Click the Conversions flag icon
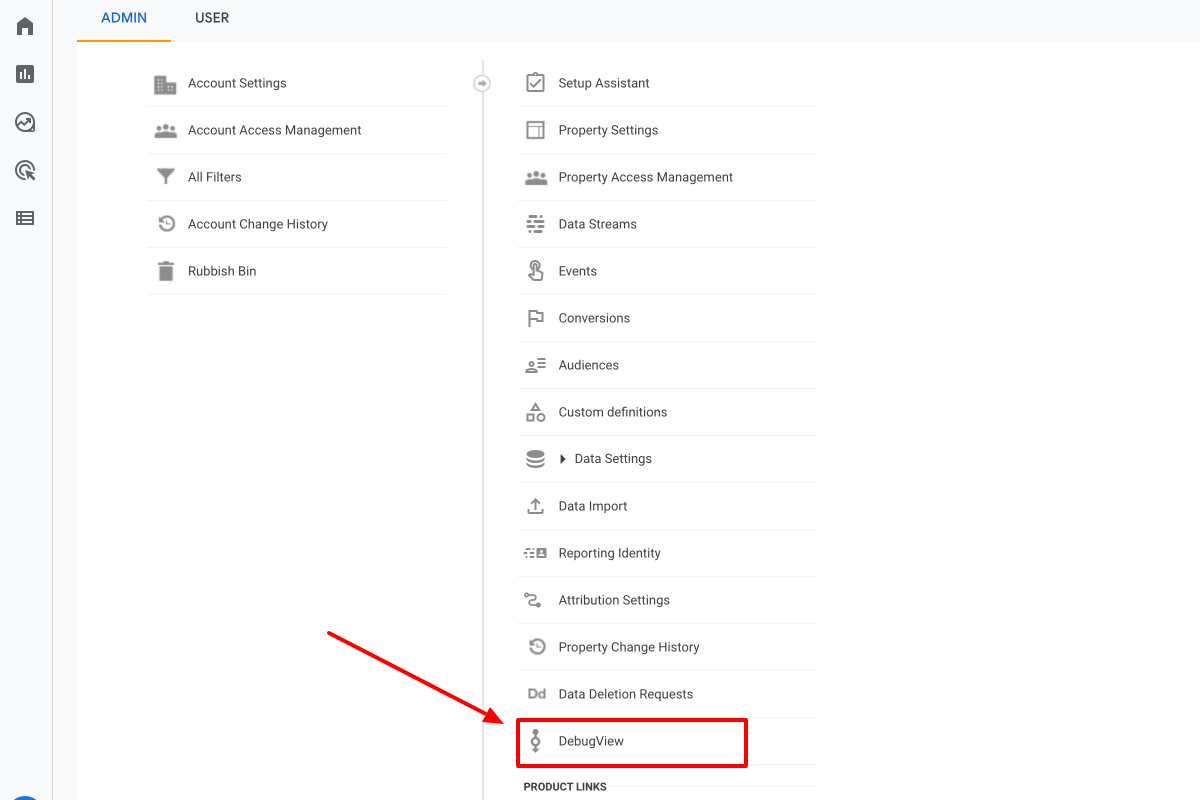 click(x=535, y=318)
